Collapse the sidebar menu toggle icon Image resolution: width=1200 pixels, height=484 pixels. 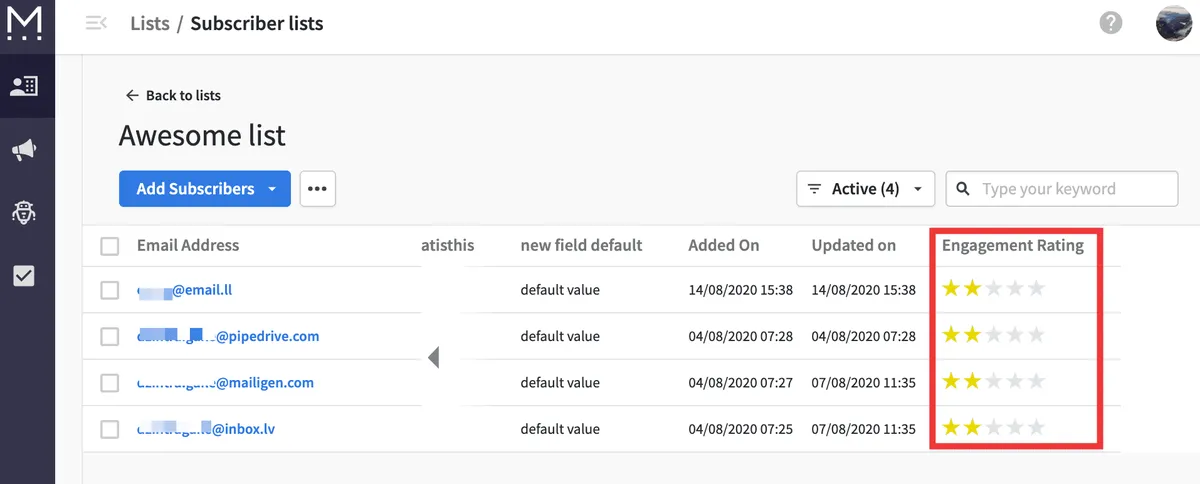(x=97, y=23)
